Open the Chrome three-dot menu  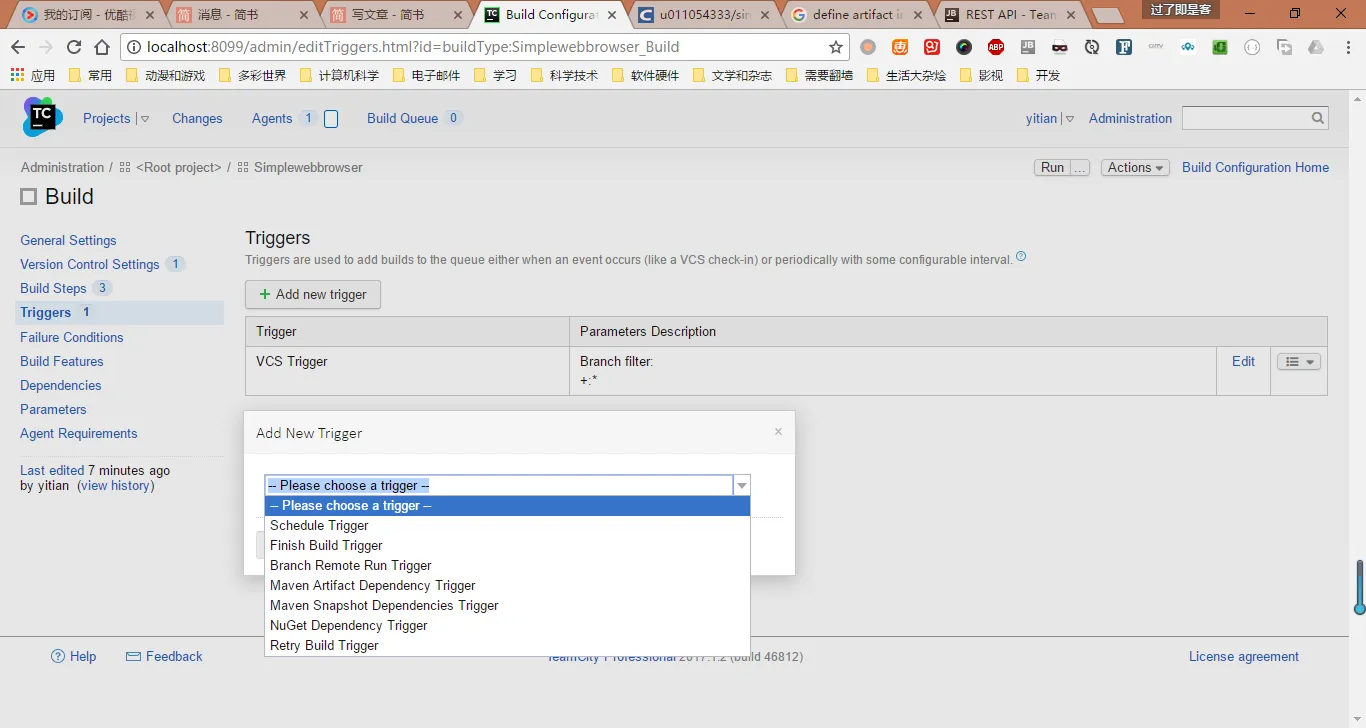(1346, 47)
